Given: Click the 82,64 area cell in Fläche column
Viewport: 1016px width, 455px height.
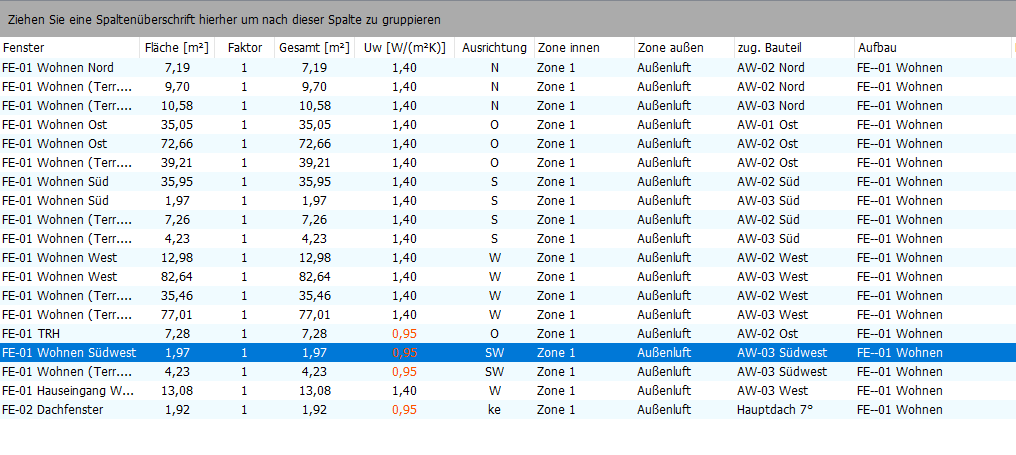Looking at the screenshot, I should (175, 277).
